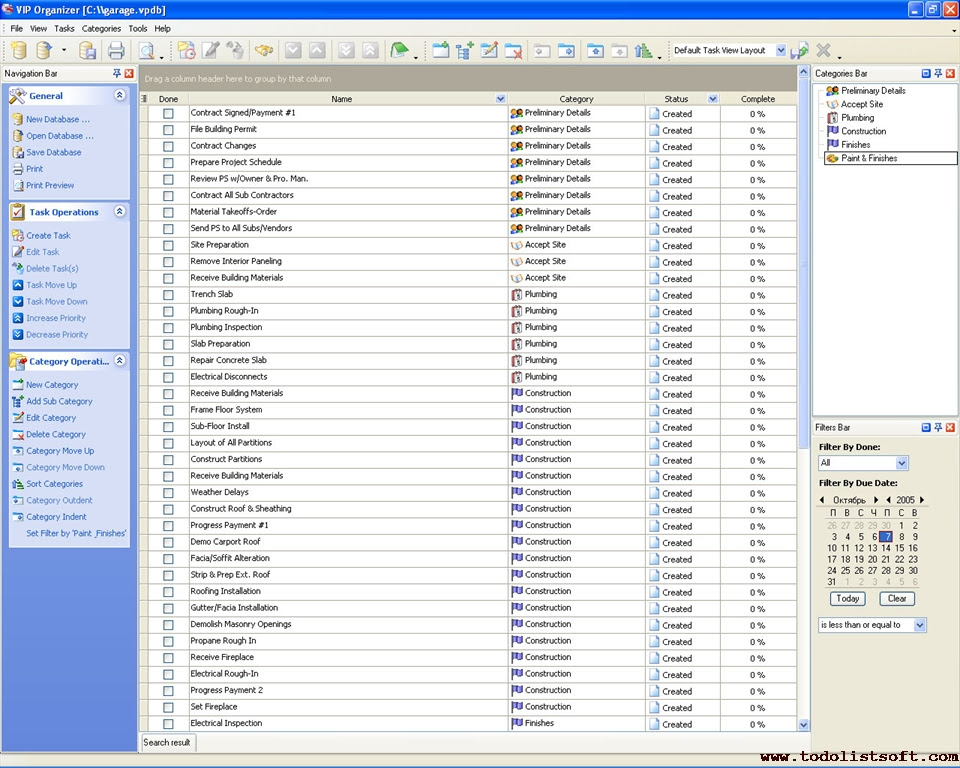Click the Delete Category toolbar icon with red X

coord(513,51)
